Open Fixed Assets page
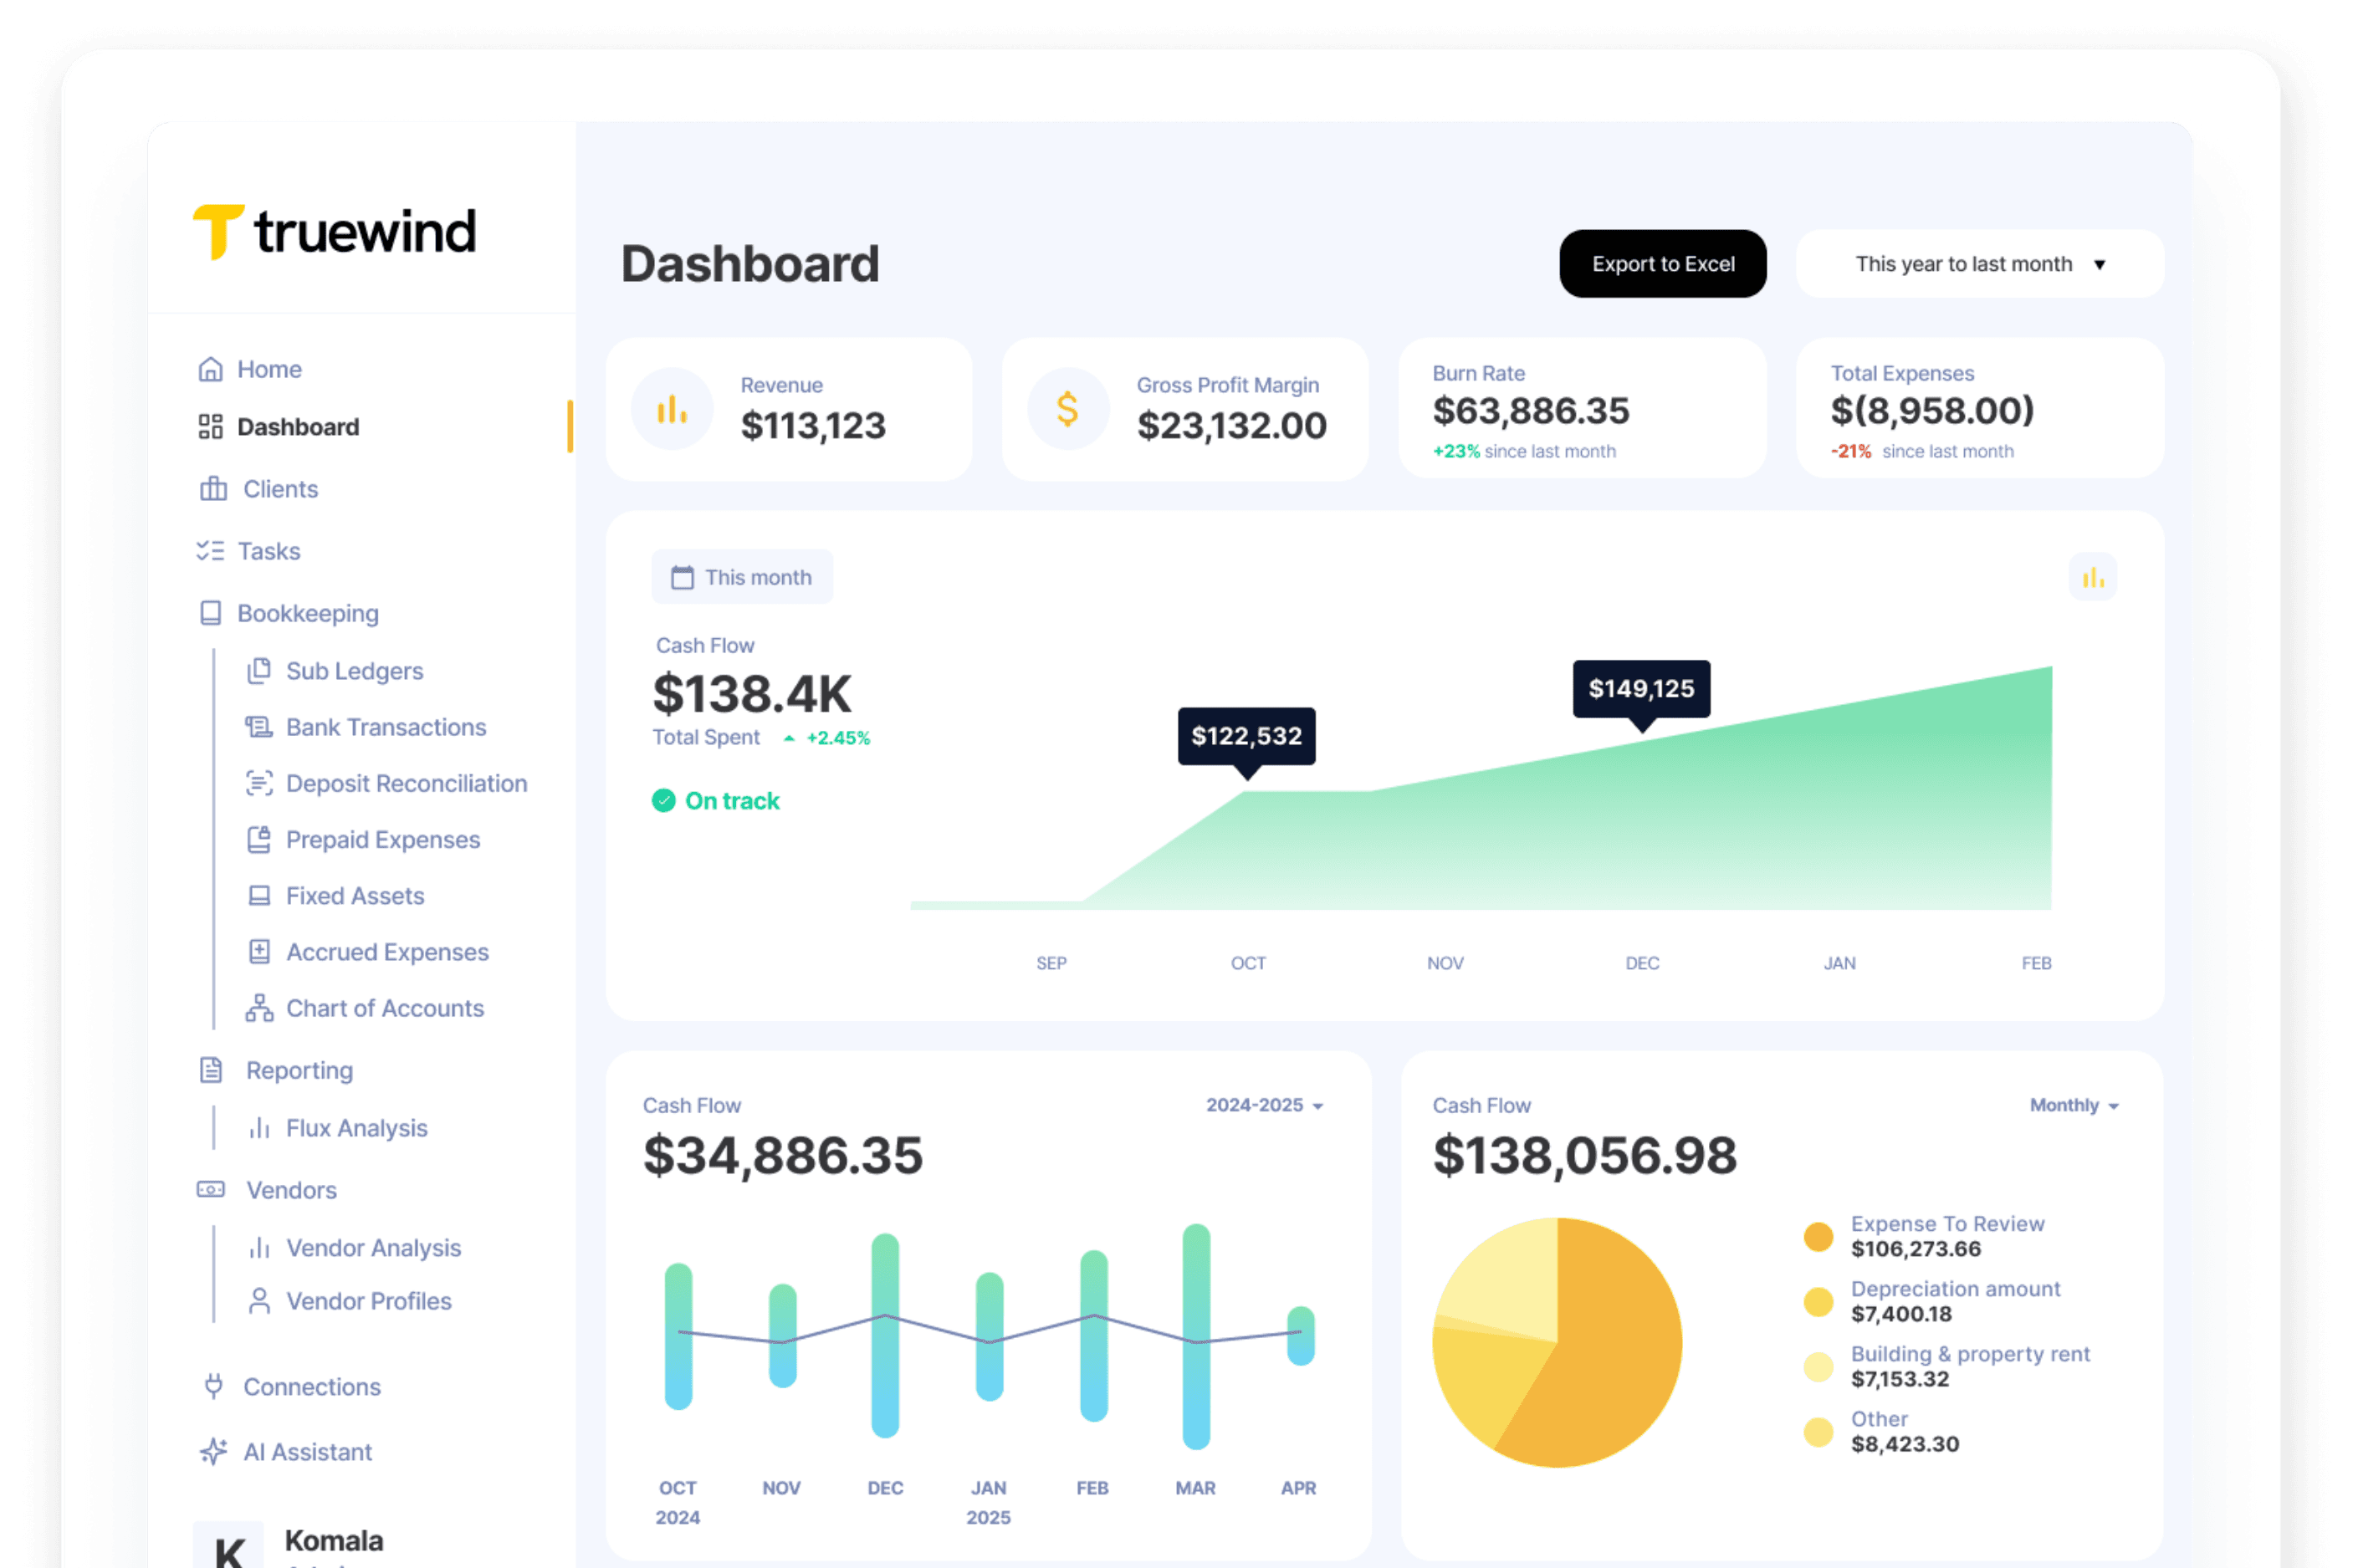 click(355, 895)
